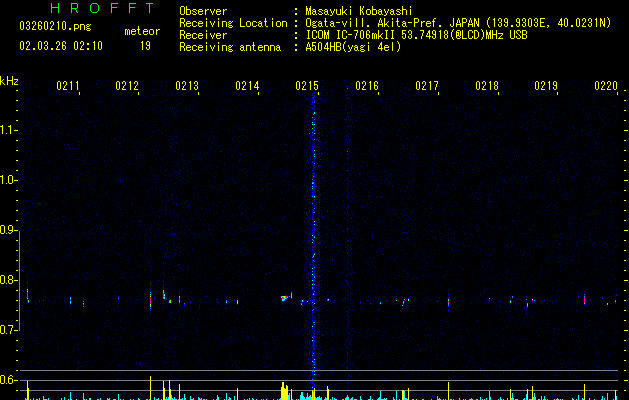Click the 0213 time marker
The height and width of the screenshot is (400, 629).
pyautogui.click(x=187, y=86)
